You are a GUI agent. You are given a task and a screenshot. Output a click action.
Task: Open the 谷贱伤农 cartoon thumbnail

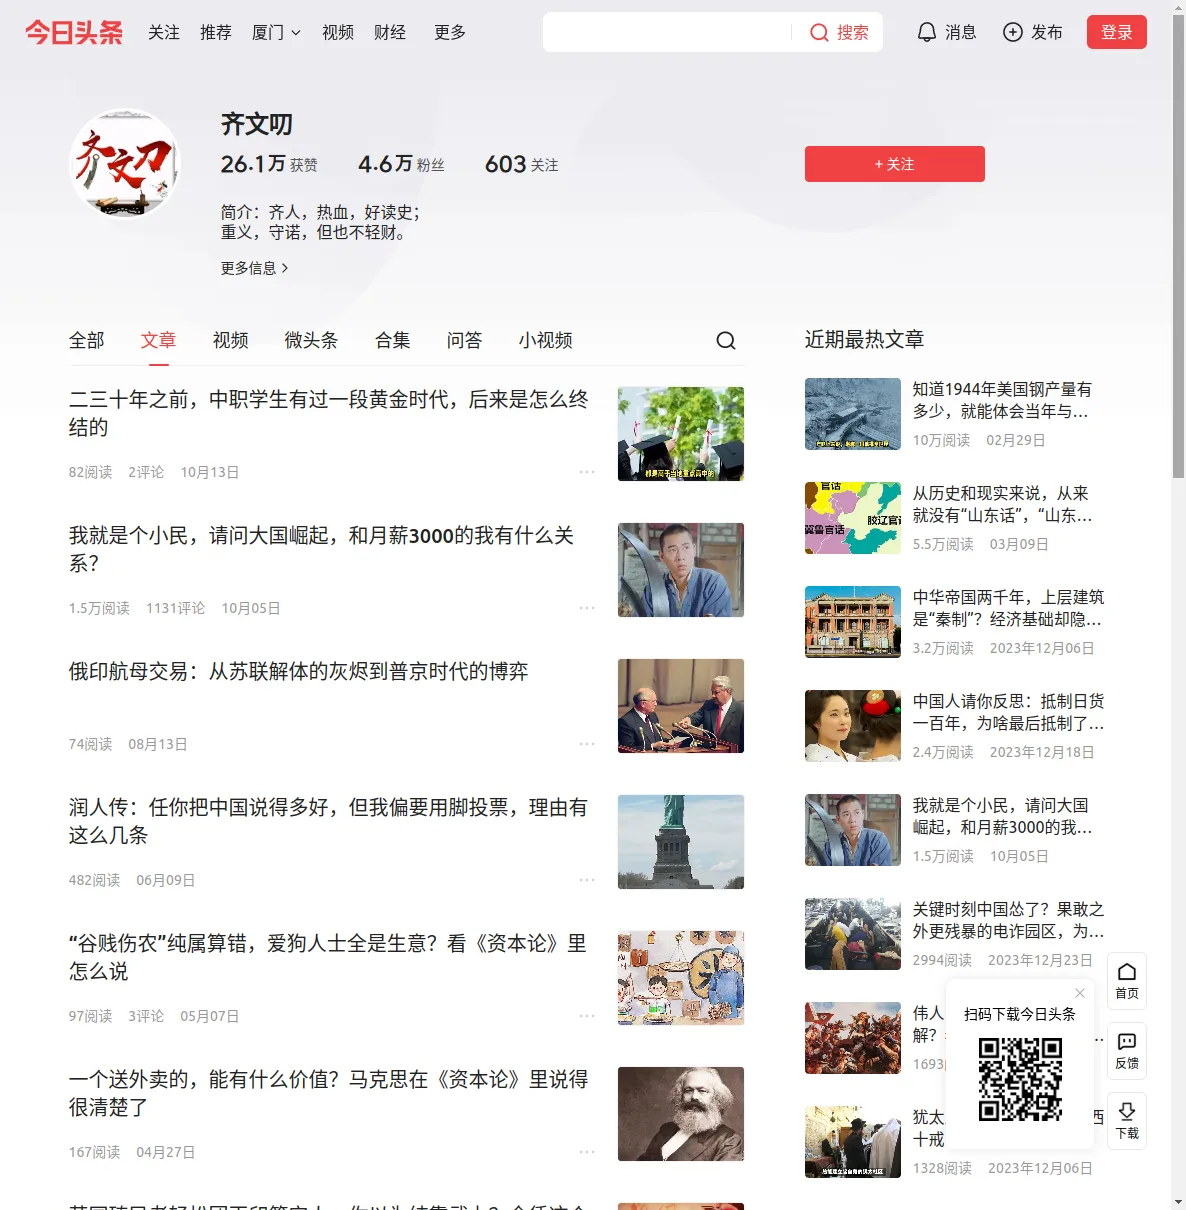pyautogui.click(x=681, y=978)
